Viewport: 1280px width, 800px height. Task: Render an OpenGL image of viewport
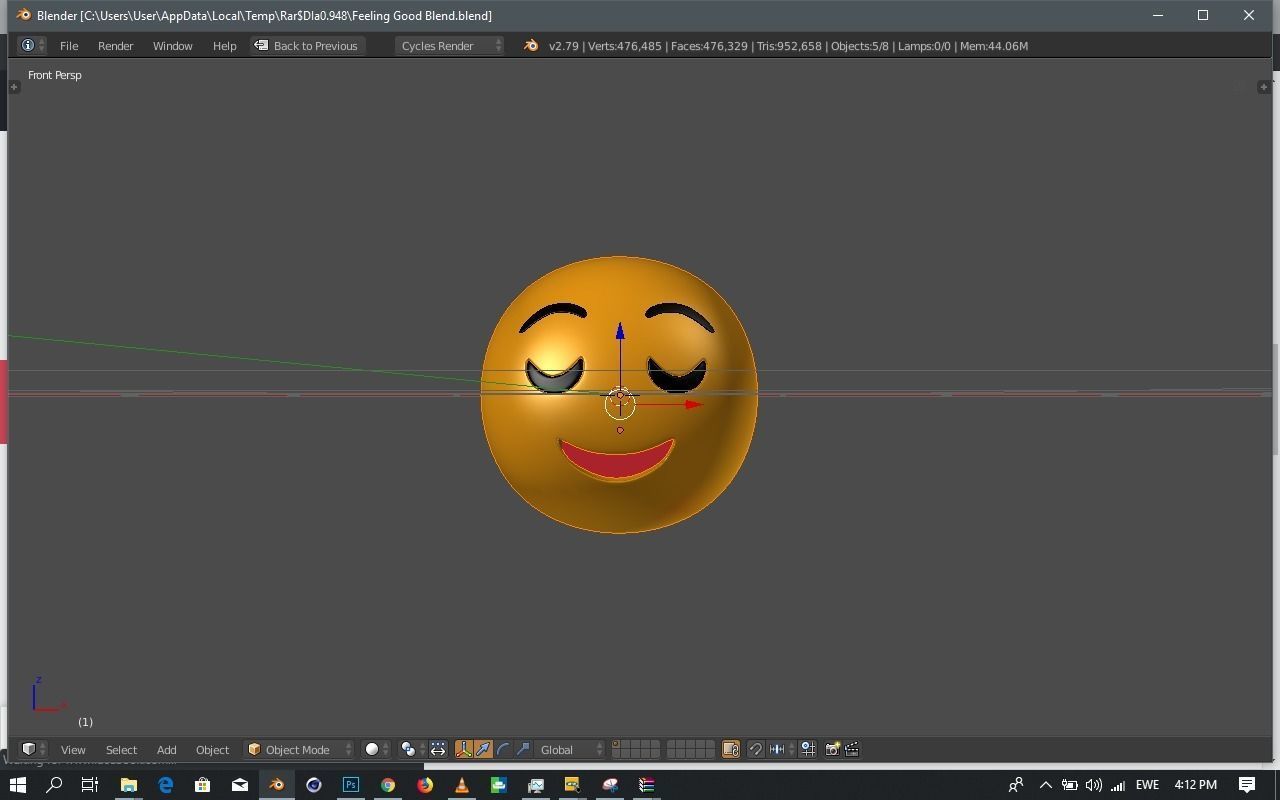point(832,749)
